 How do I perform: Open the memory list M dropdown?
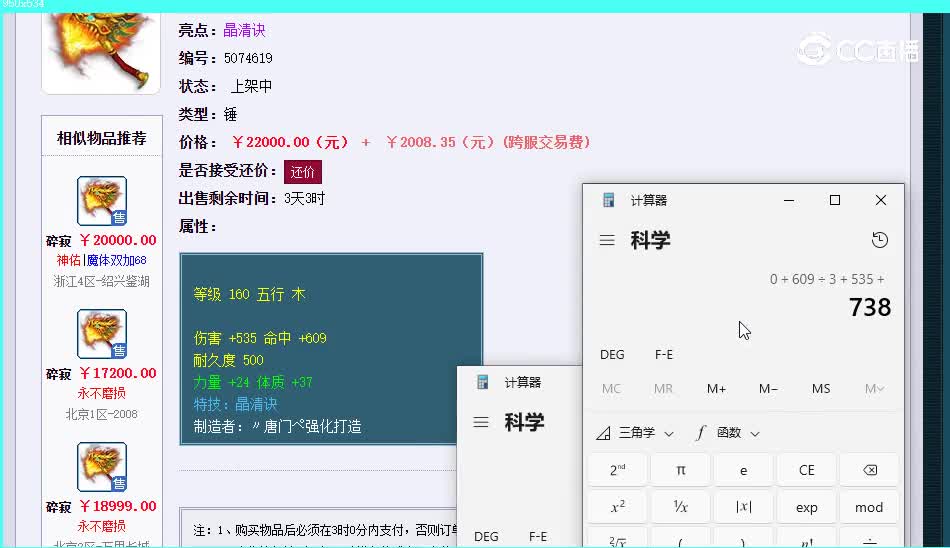click(874, 389)
